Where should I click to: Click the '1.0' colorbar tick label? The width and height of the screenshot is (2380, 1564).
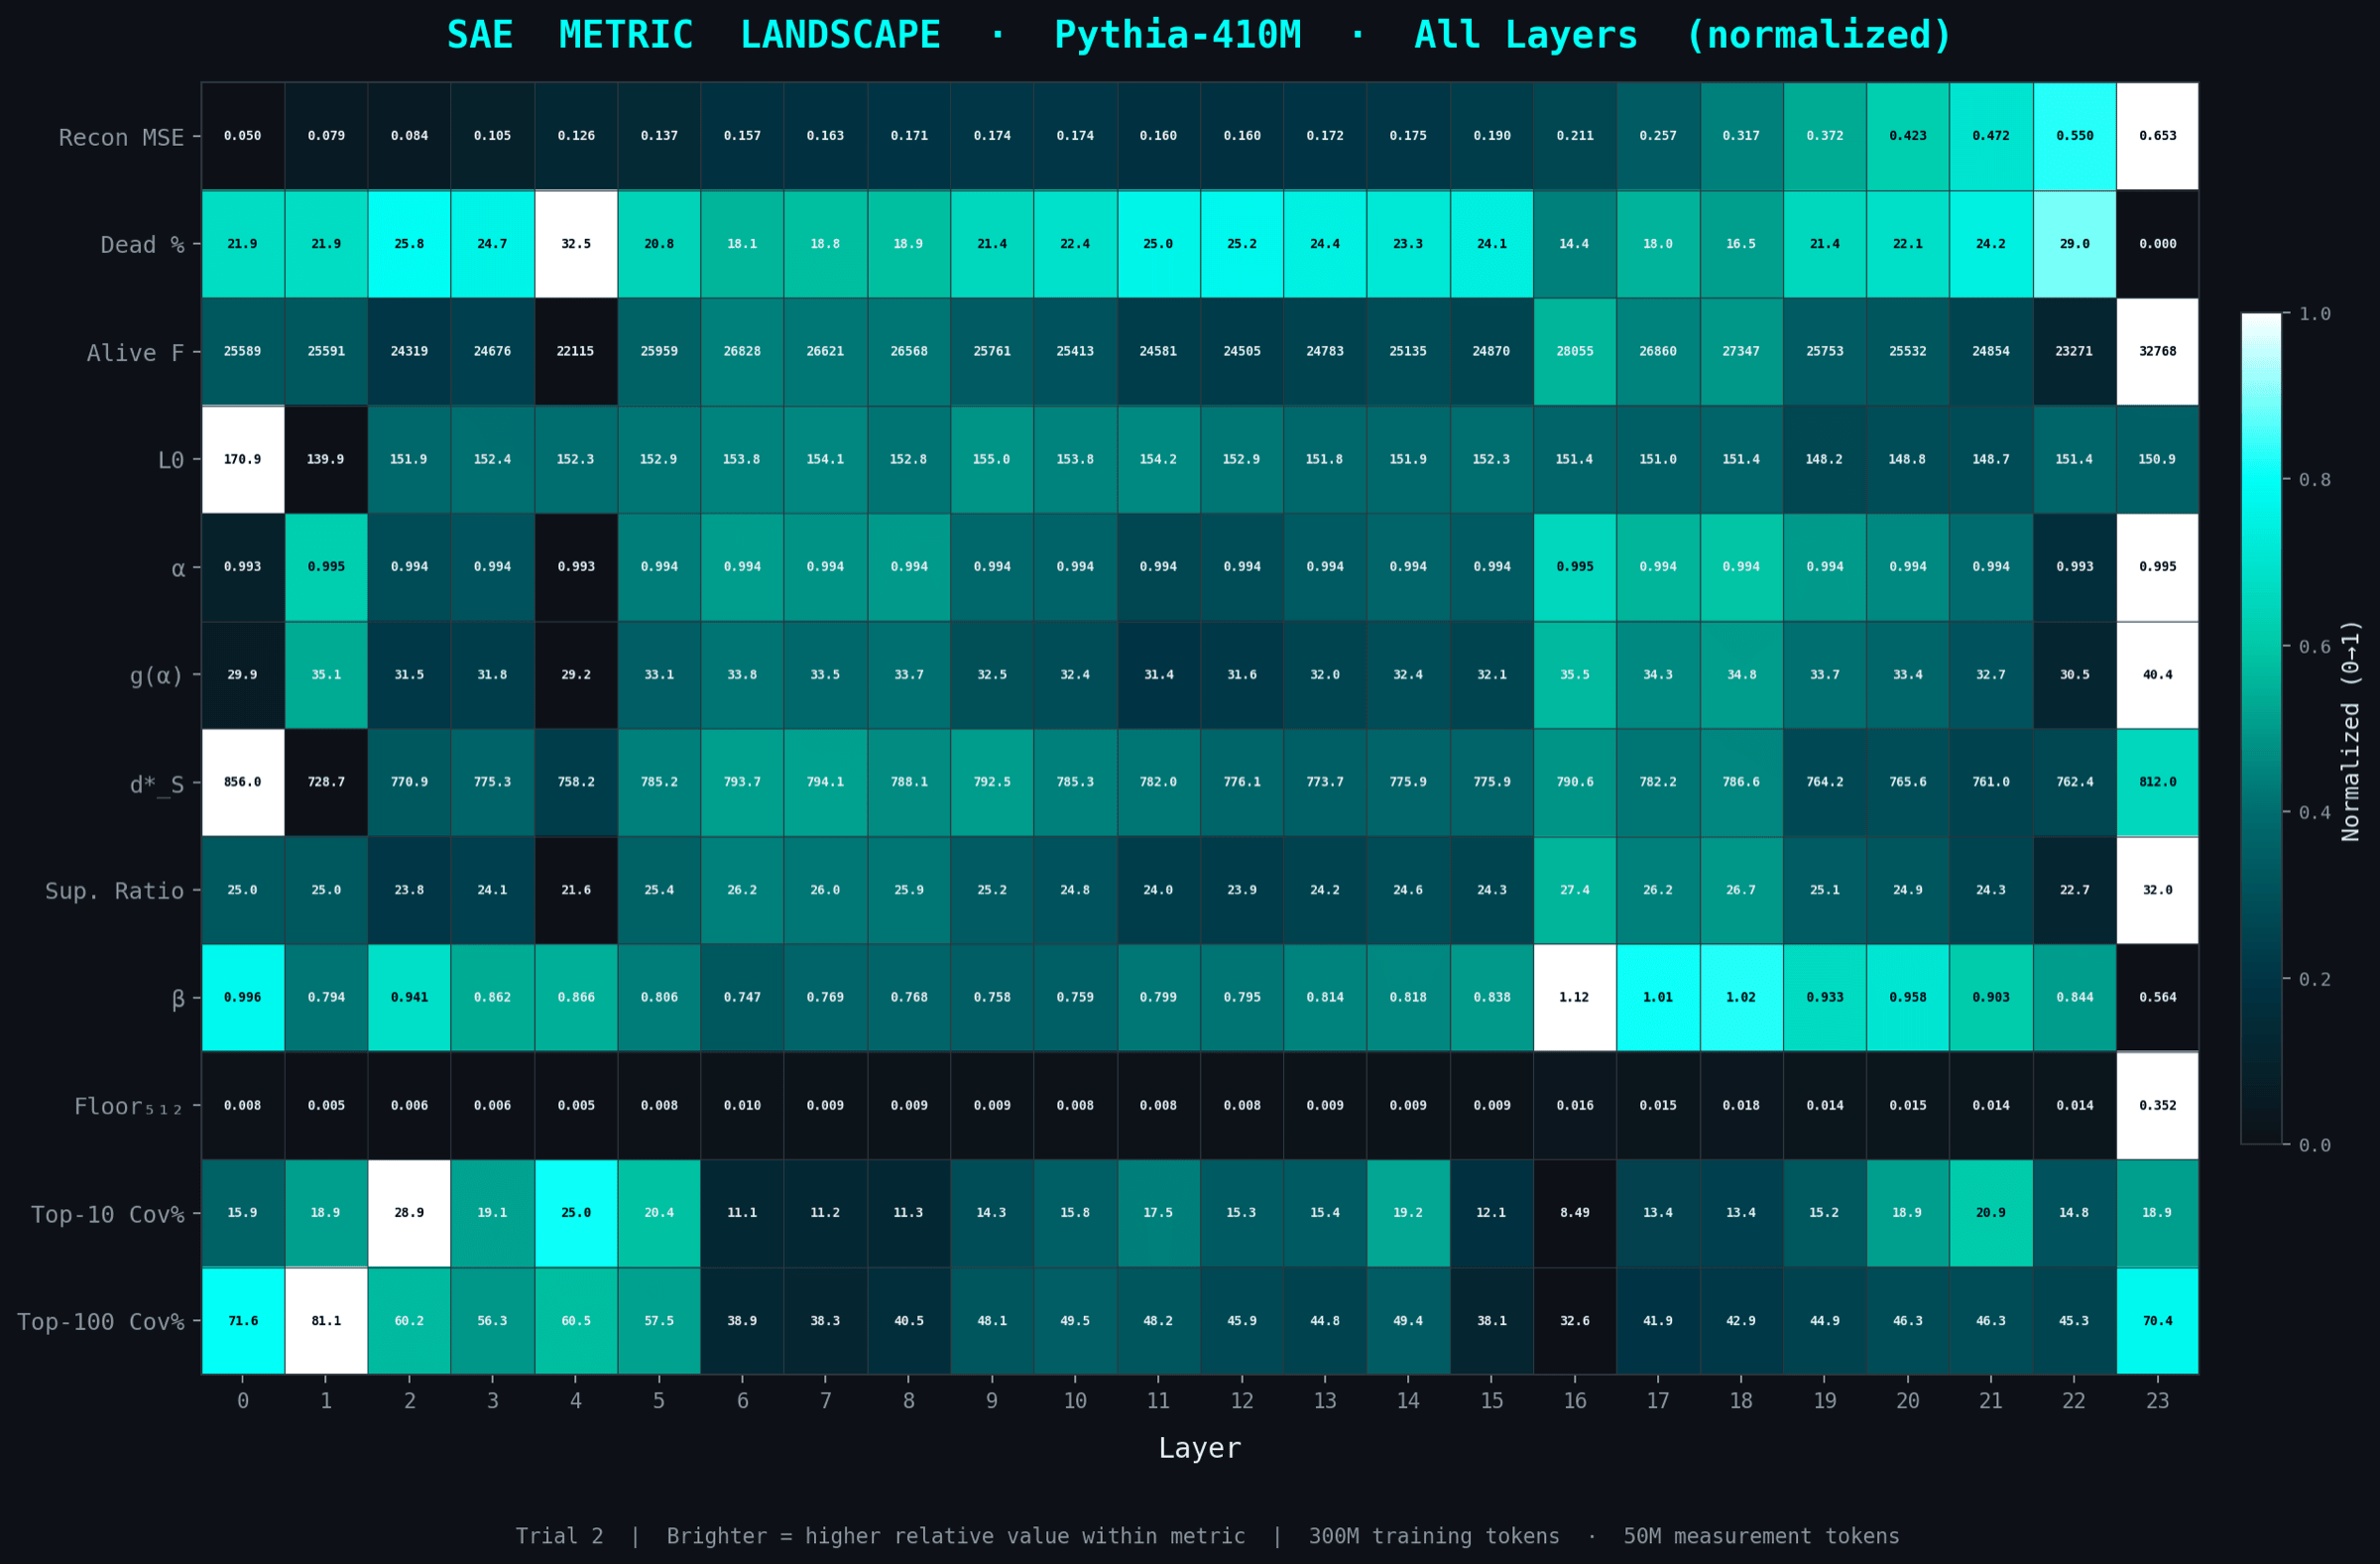2314,314
